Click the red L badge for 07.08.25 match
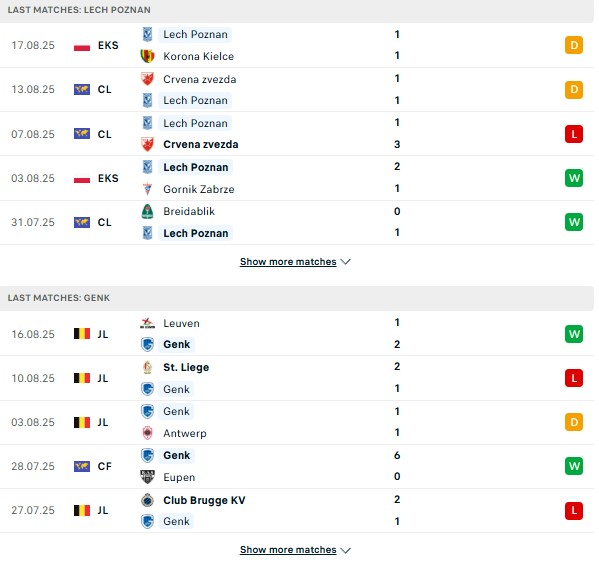This screenshot has width=599, height=565. tap(574, 134)
